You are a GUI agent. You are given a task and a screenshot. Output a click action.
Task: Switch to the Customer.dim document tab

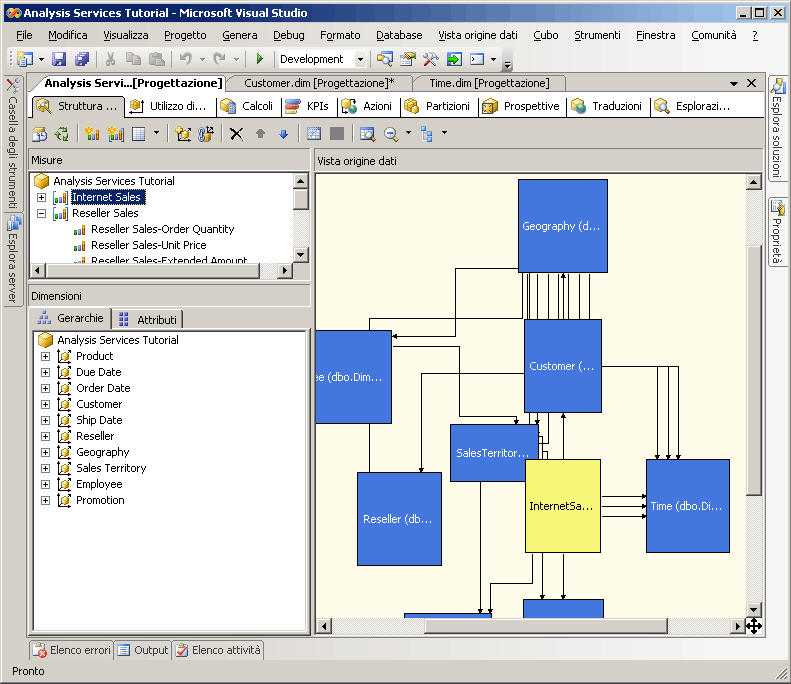tap(319, 83)
